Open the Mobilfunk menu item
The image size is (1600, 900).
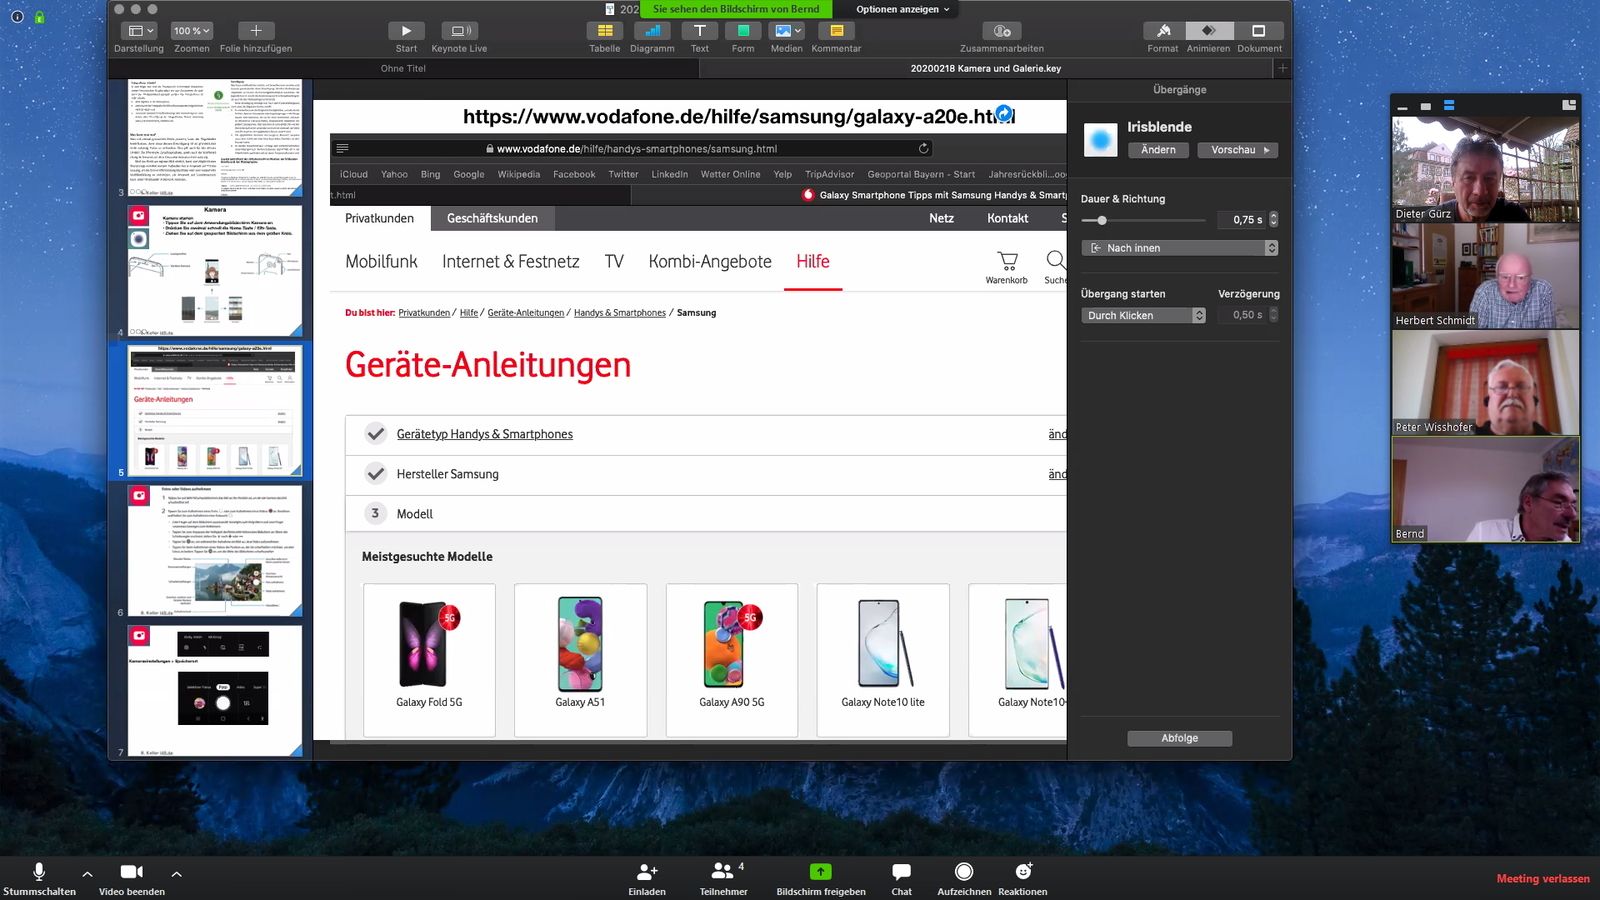[381, 261]
